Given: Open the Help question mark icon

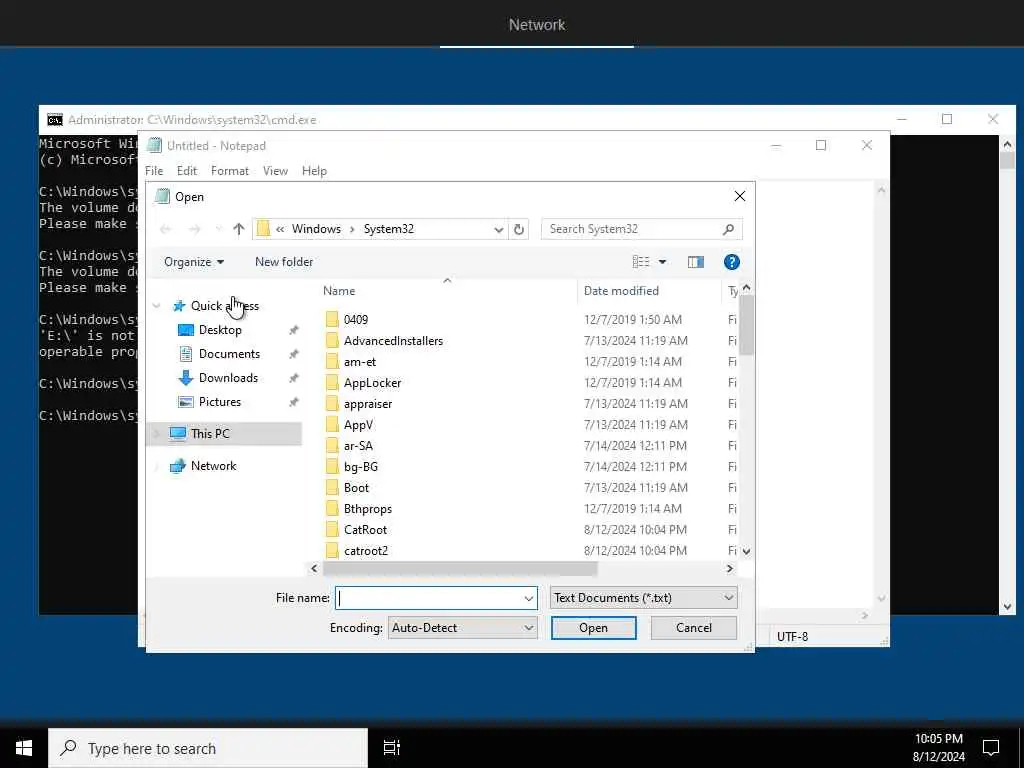Looking at the screenshot, I should pyautogui.click(x=731, y=262).
